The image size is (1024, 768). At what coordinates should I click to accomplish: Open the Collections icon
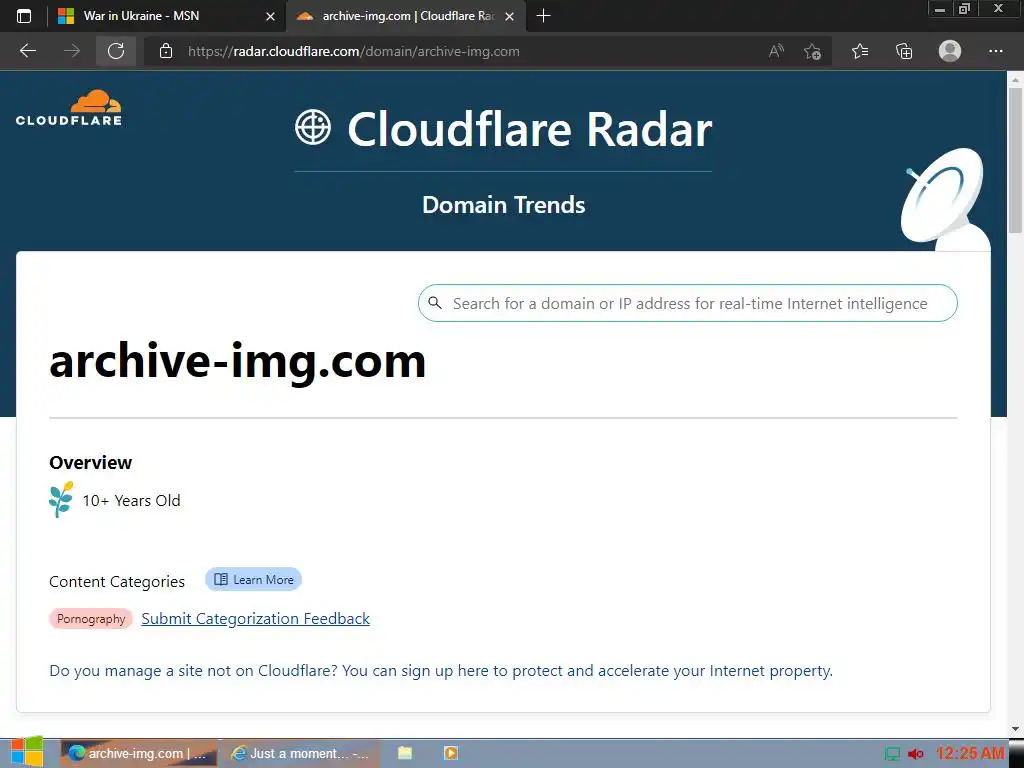click(x=904, y=51)
